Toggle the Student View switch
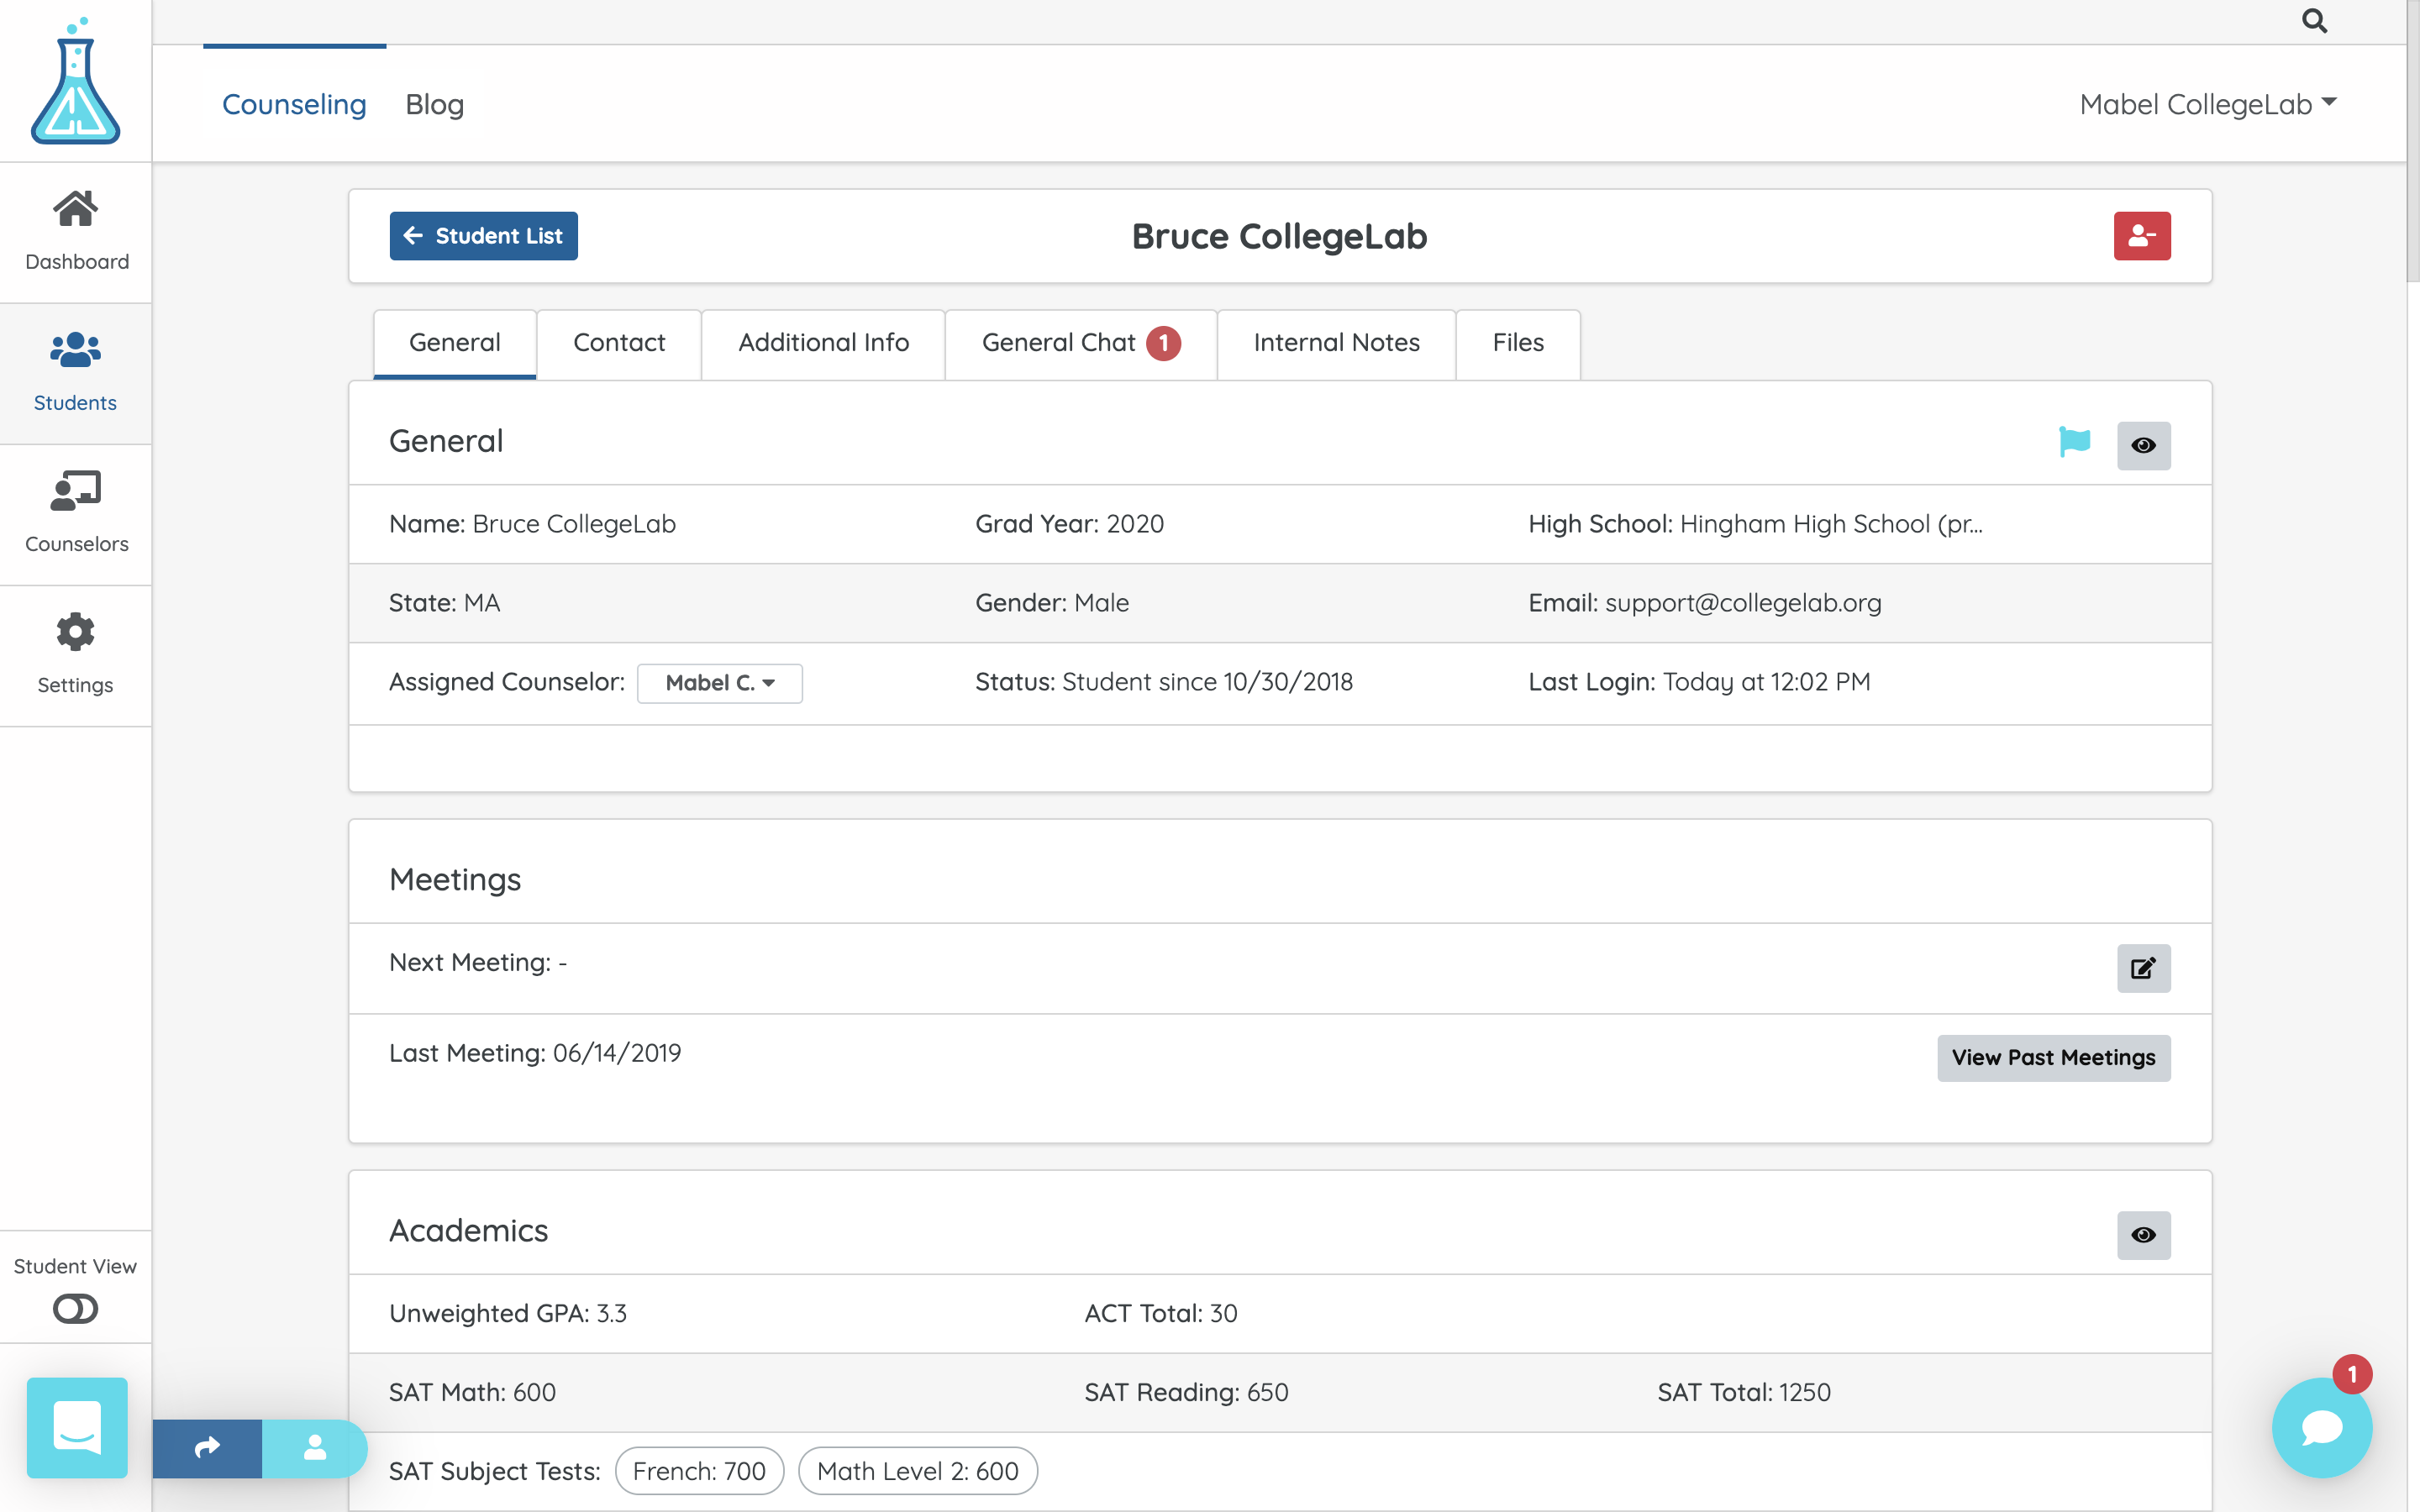The width and height of the screenshot is (2420, 1512). [75, 1308]
